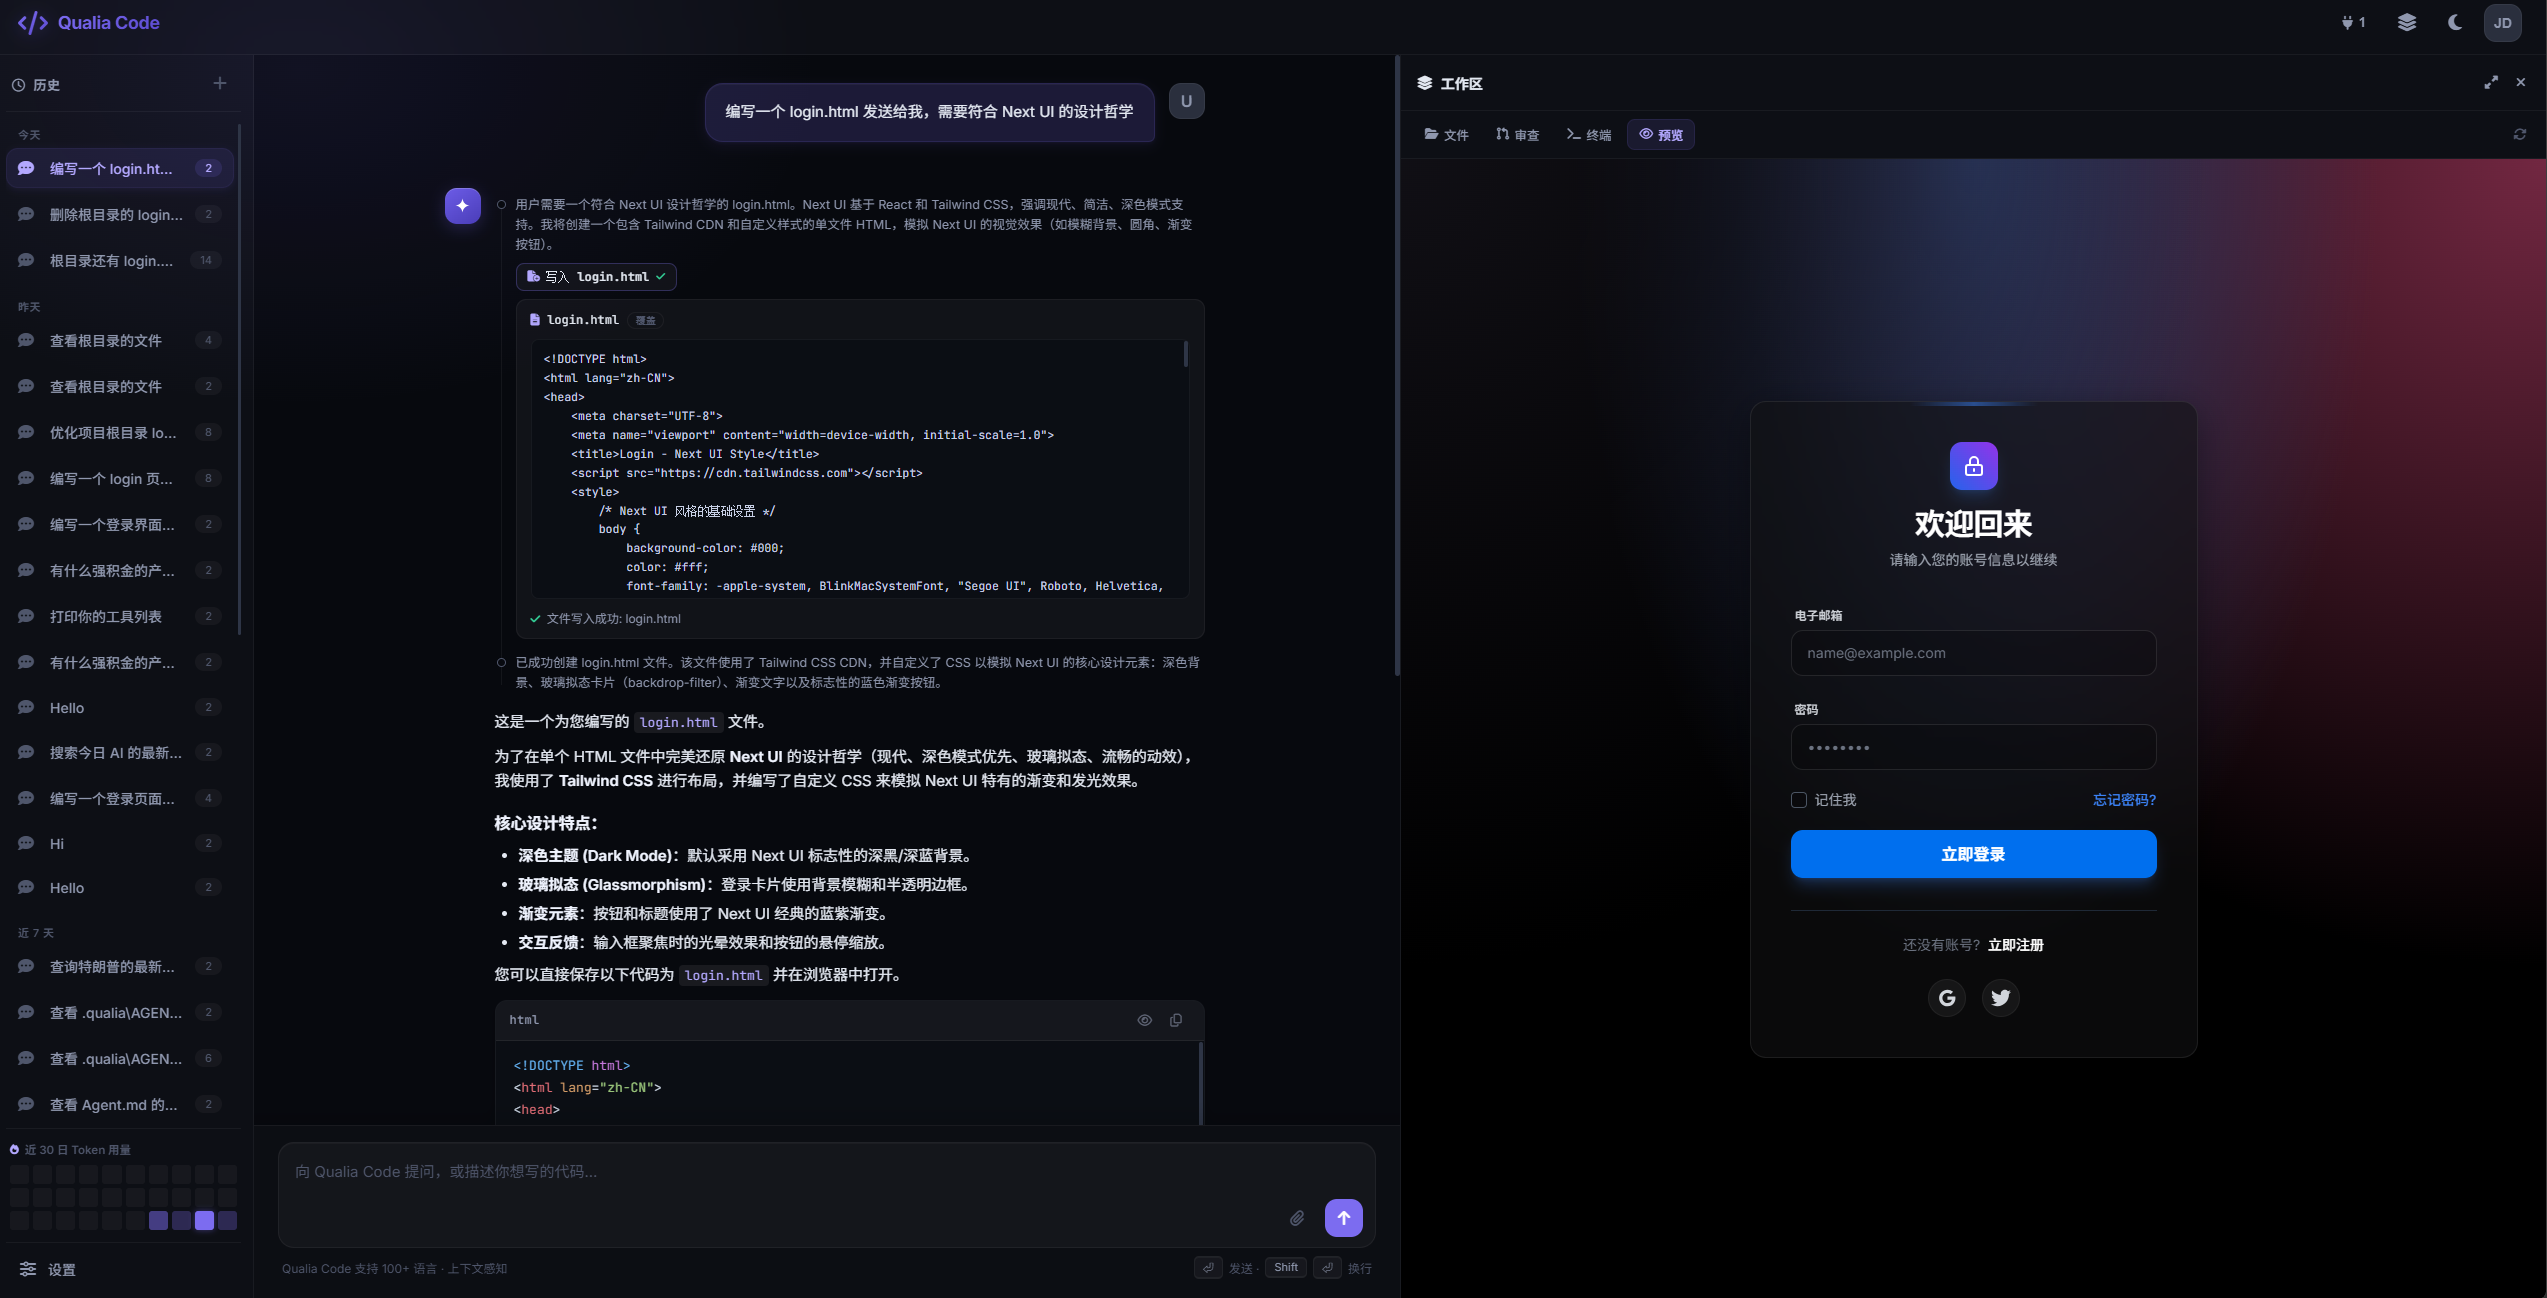
Task: Switch theme with the moon icon
Action: coord(2455,22)
